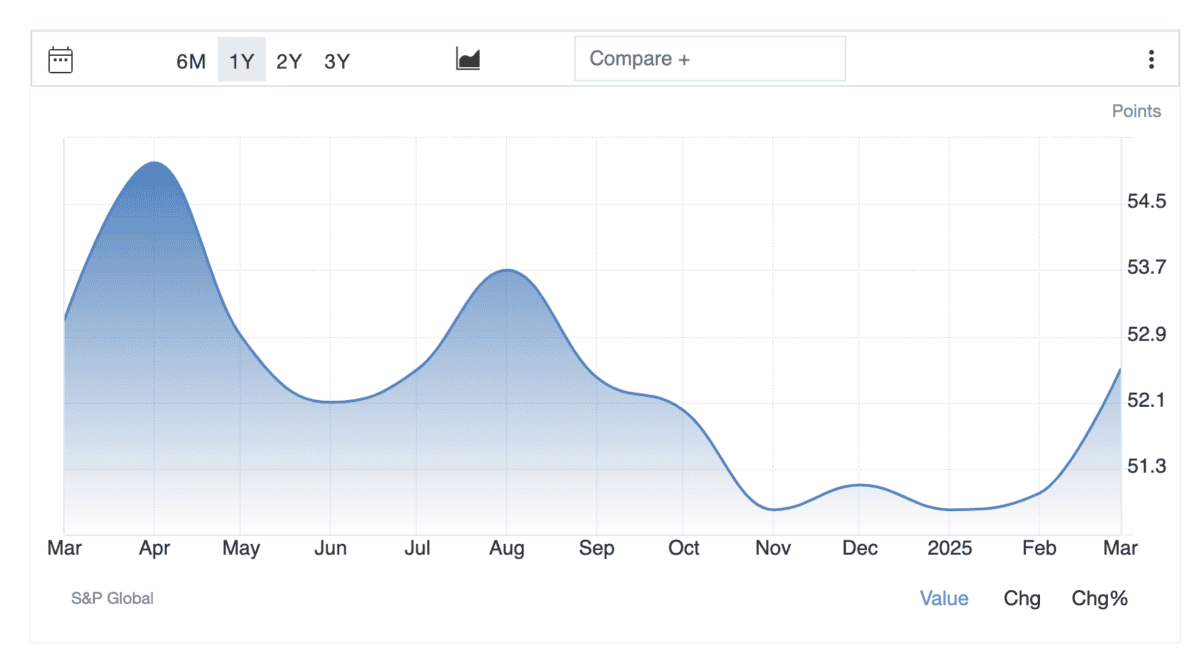Image resolution: width=1200 pixels, height=667 pixels.
Task: Click the 54.5 y-axis value
Action: click(1146, 202)
